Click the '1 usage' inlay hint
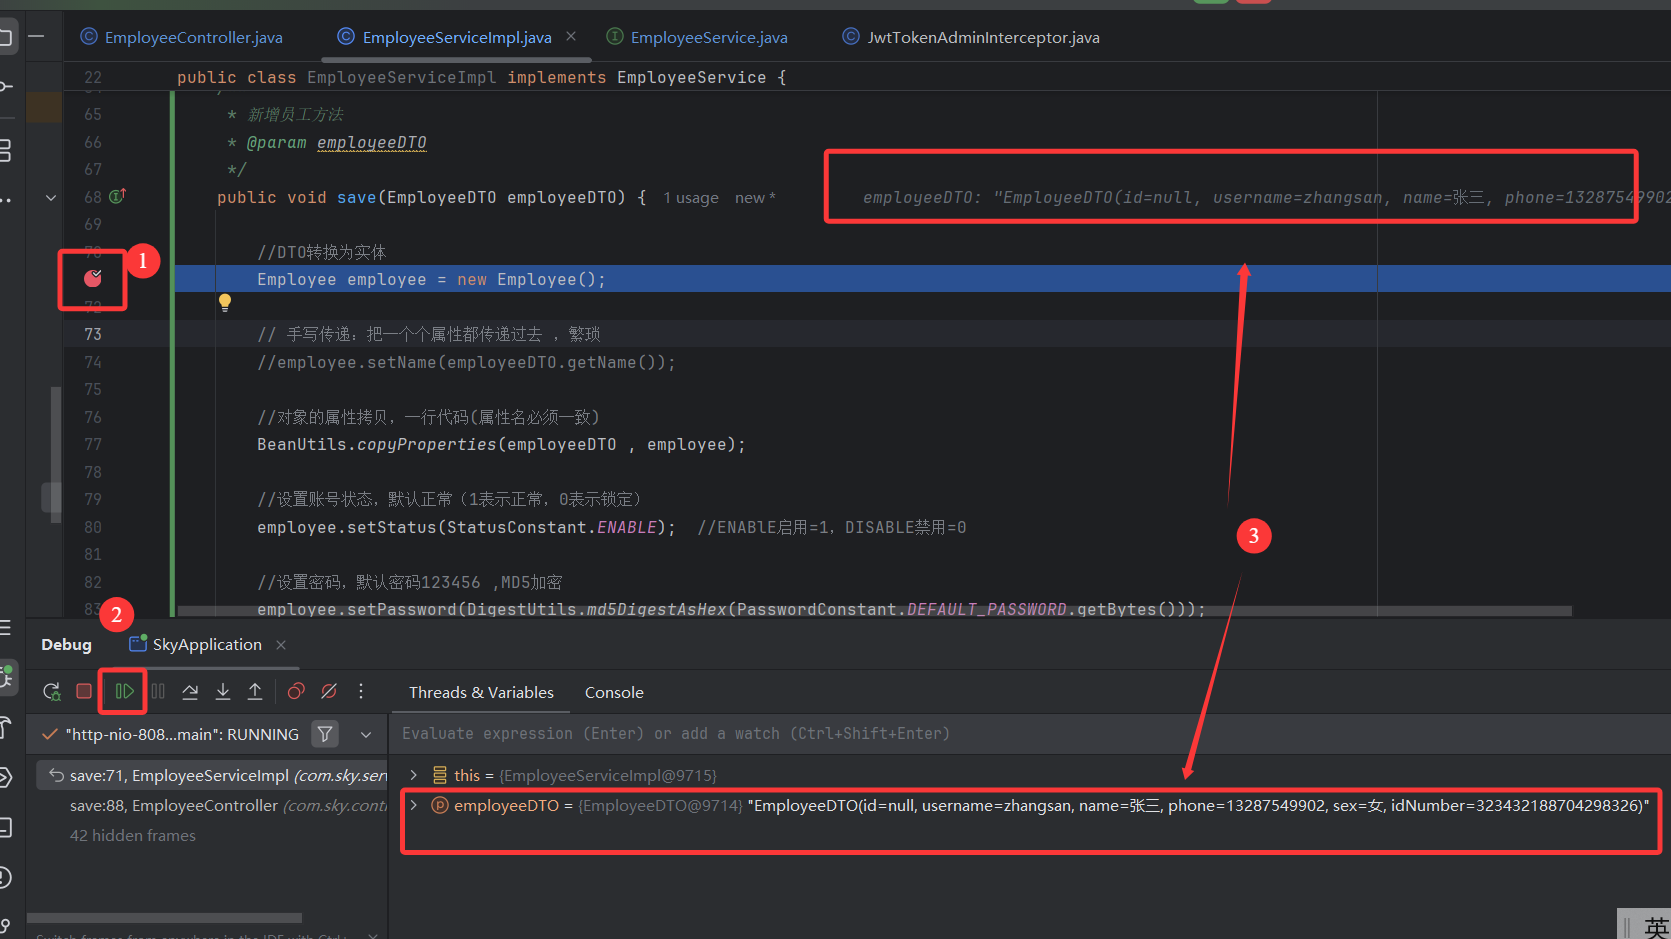 [691, 198]
